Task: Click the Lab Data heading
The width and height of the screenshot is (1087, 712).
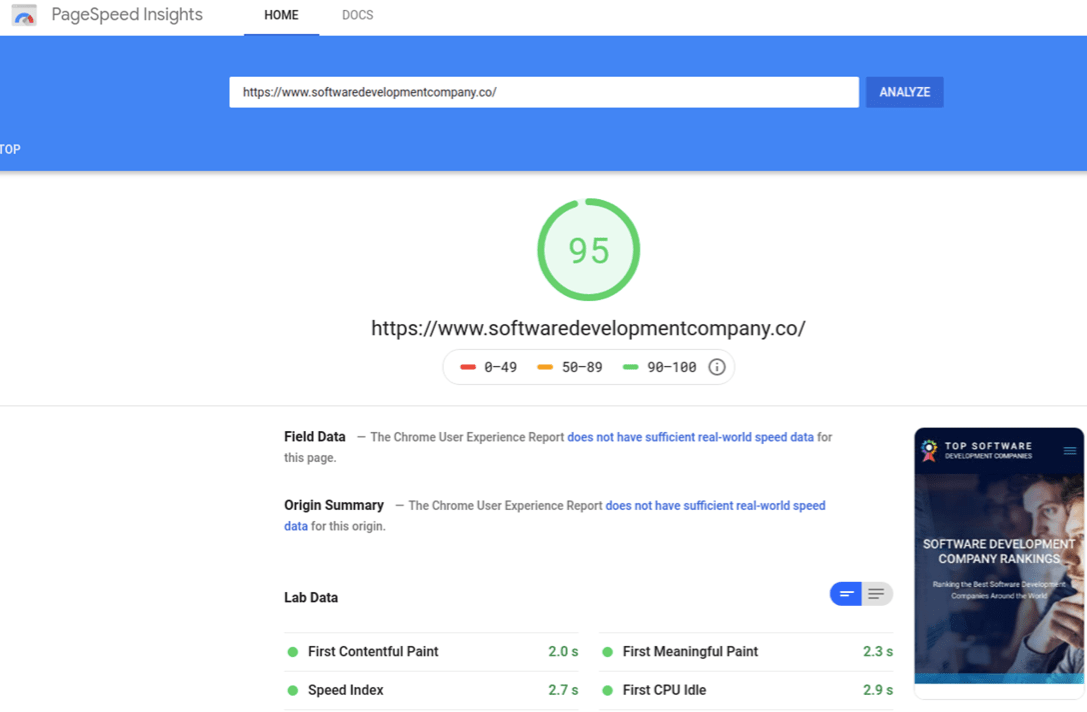Action: [x=311, y=598]
